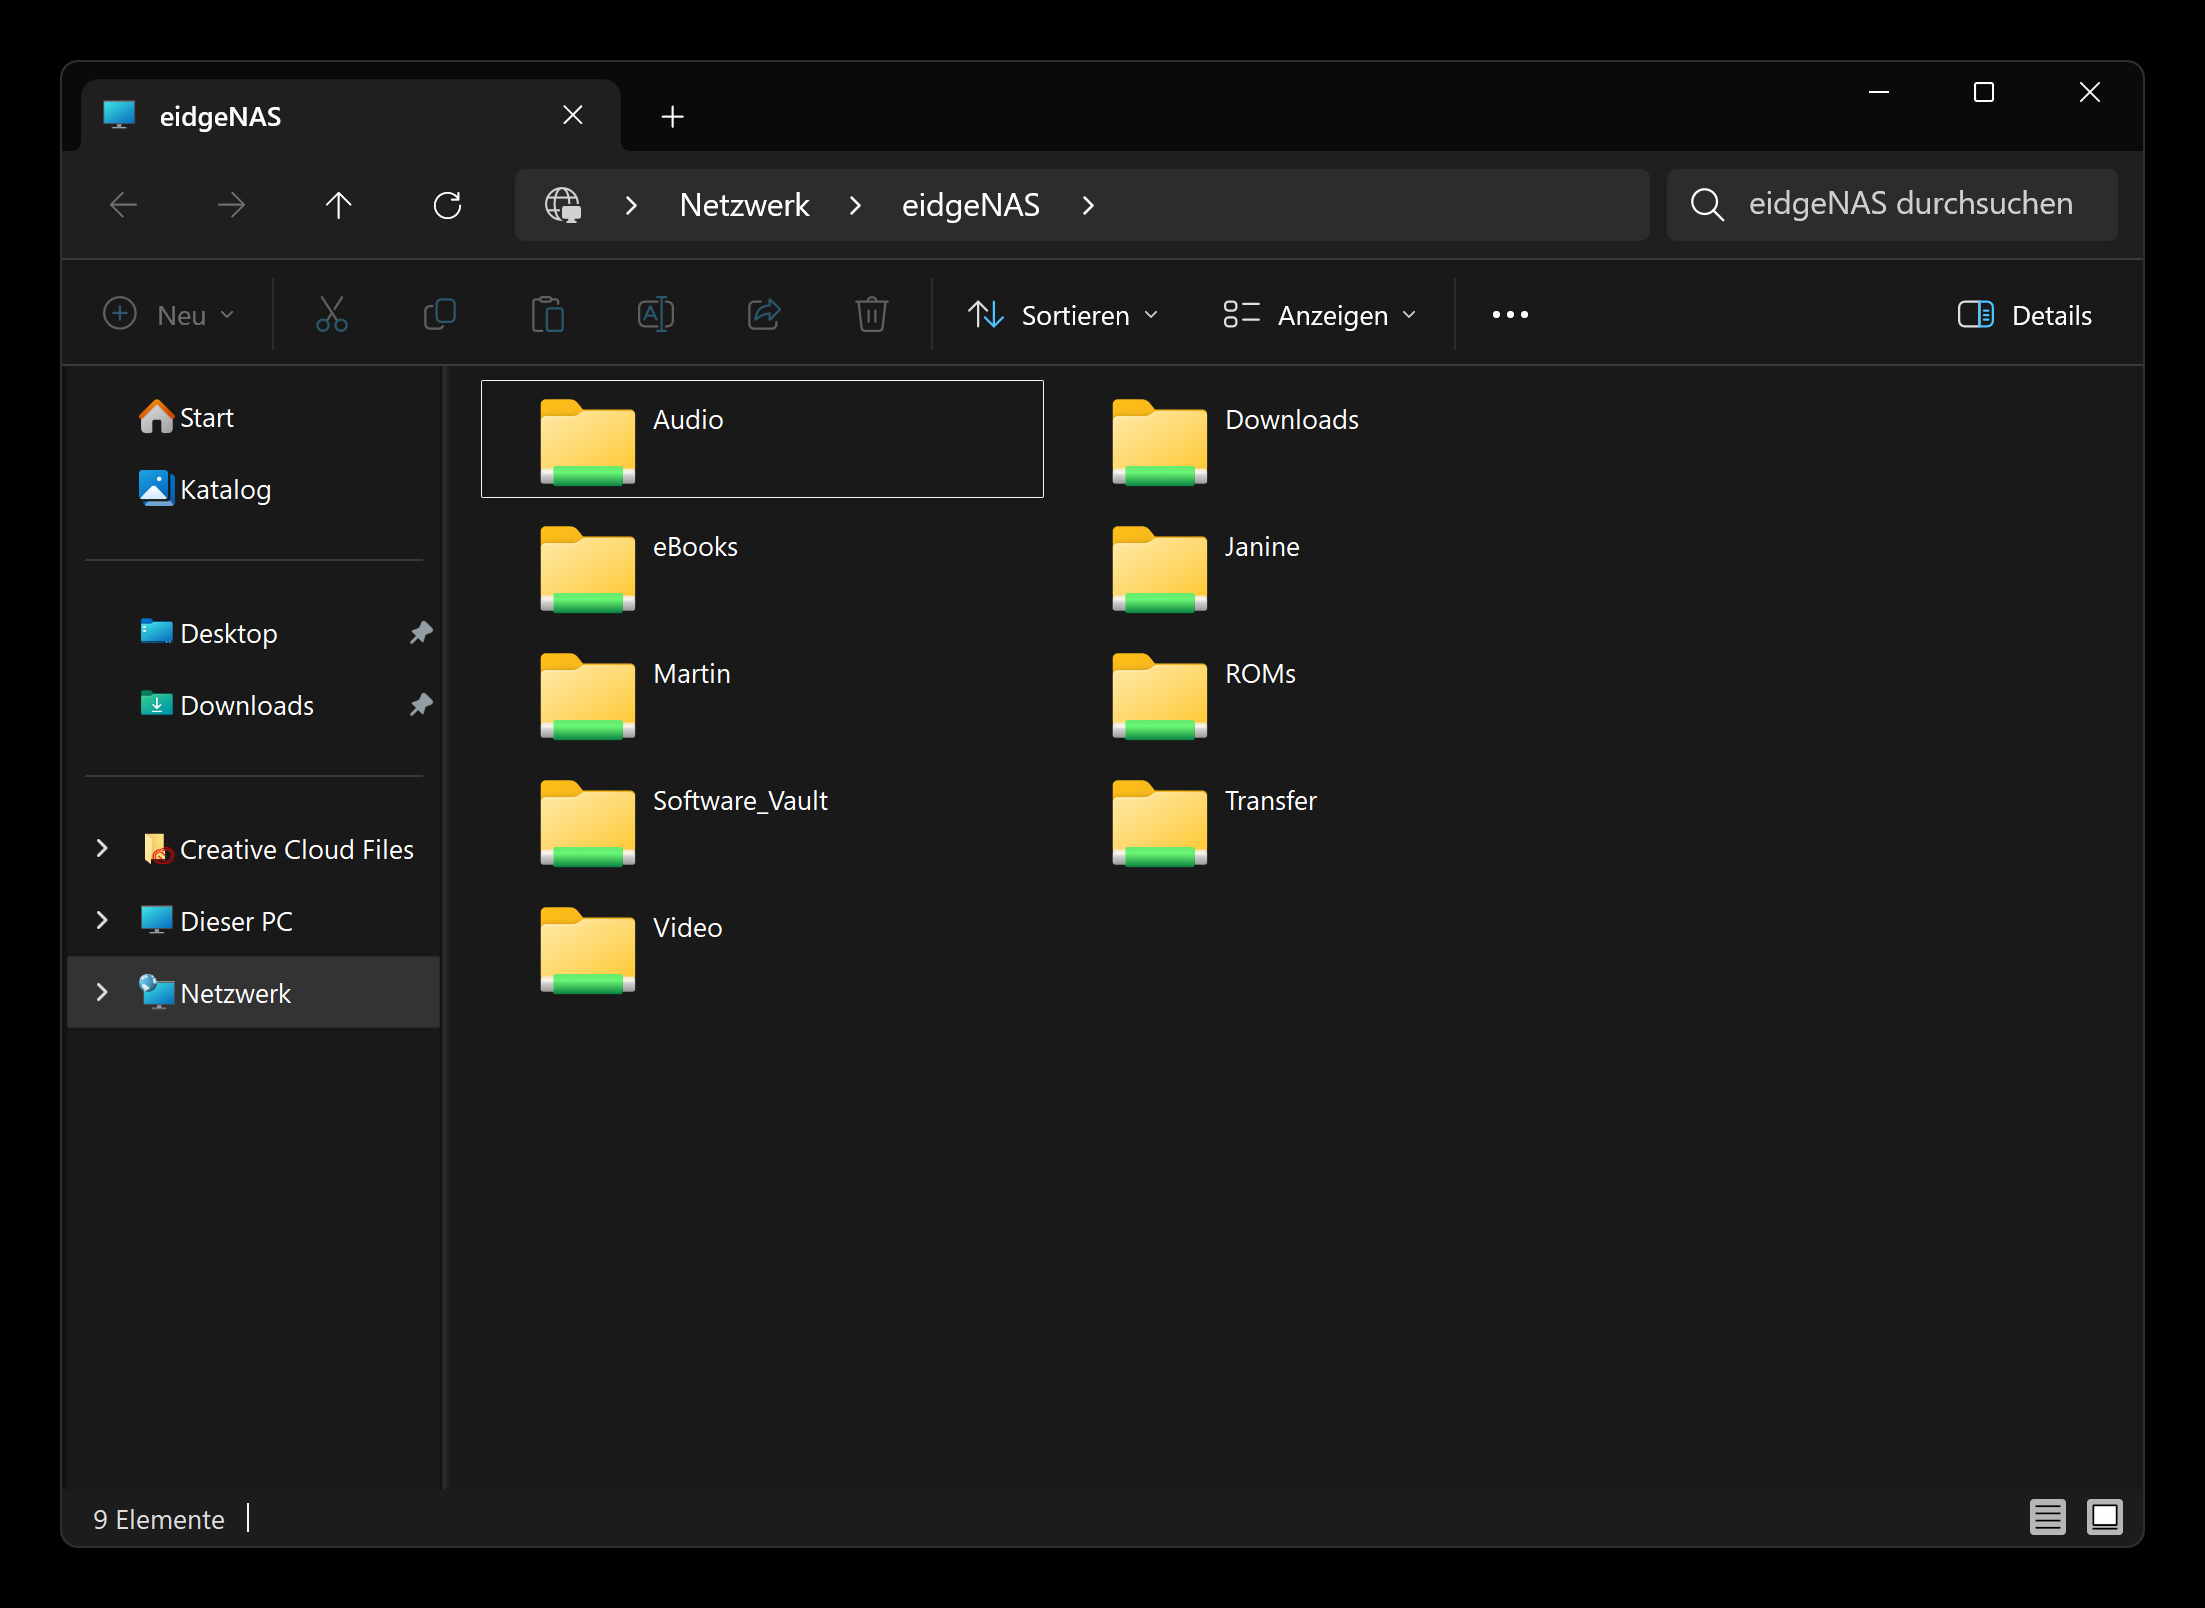Expand Dieser PC in sidebar
The height and width of the screenshot is (1608, 2205).
(102, 920)
